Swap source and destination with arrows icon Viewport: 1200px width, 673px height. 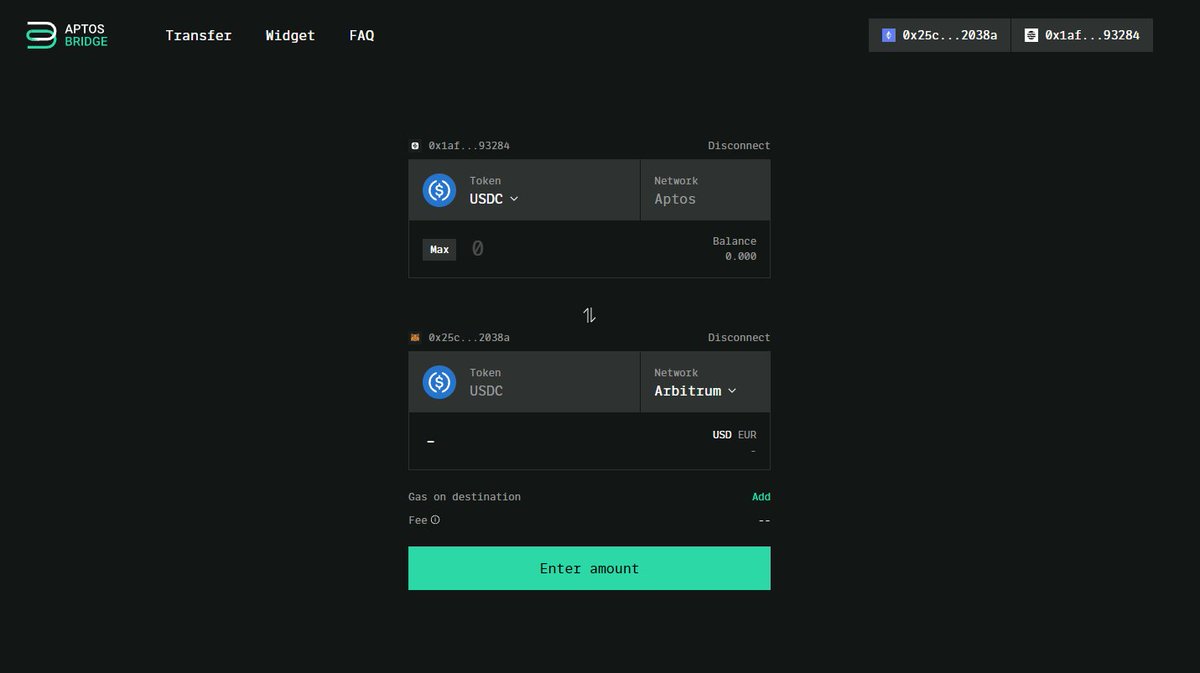pyautogui.click(x=589, y=315)
